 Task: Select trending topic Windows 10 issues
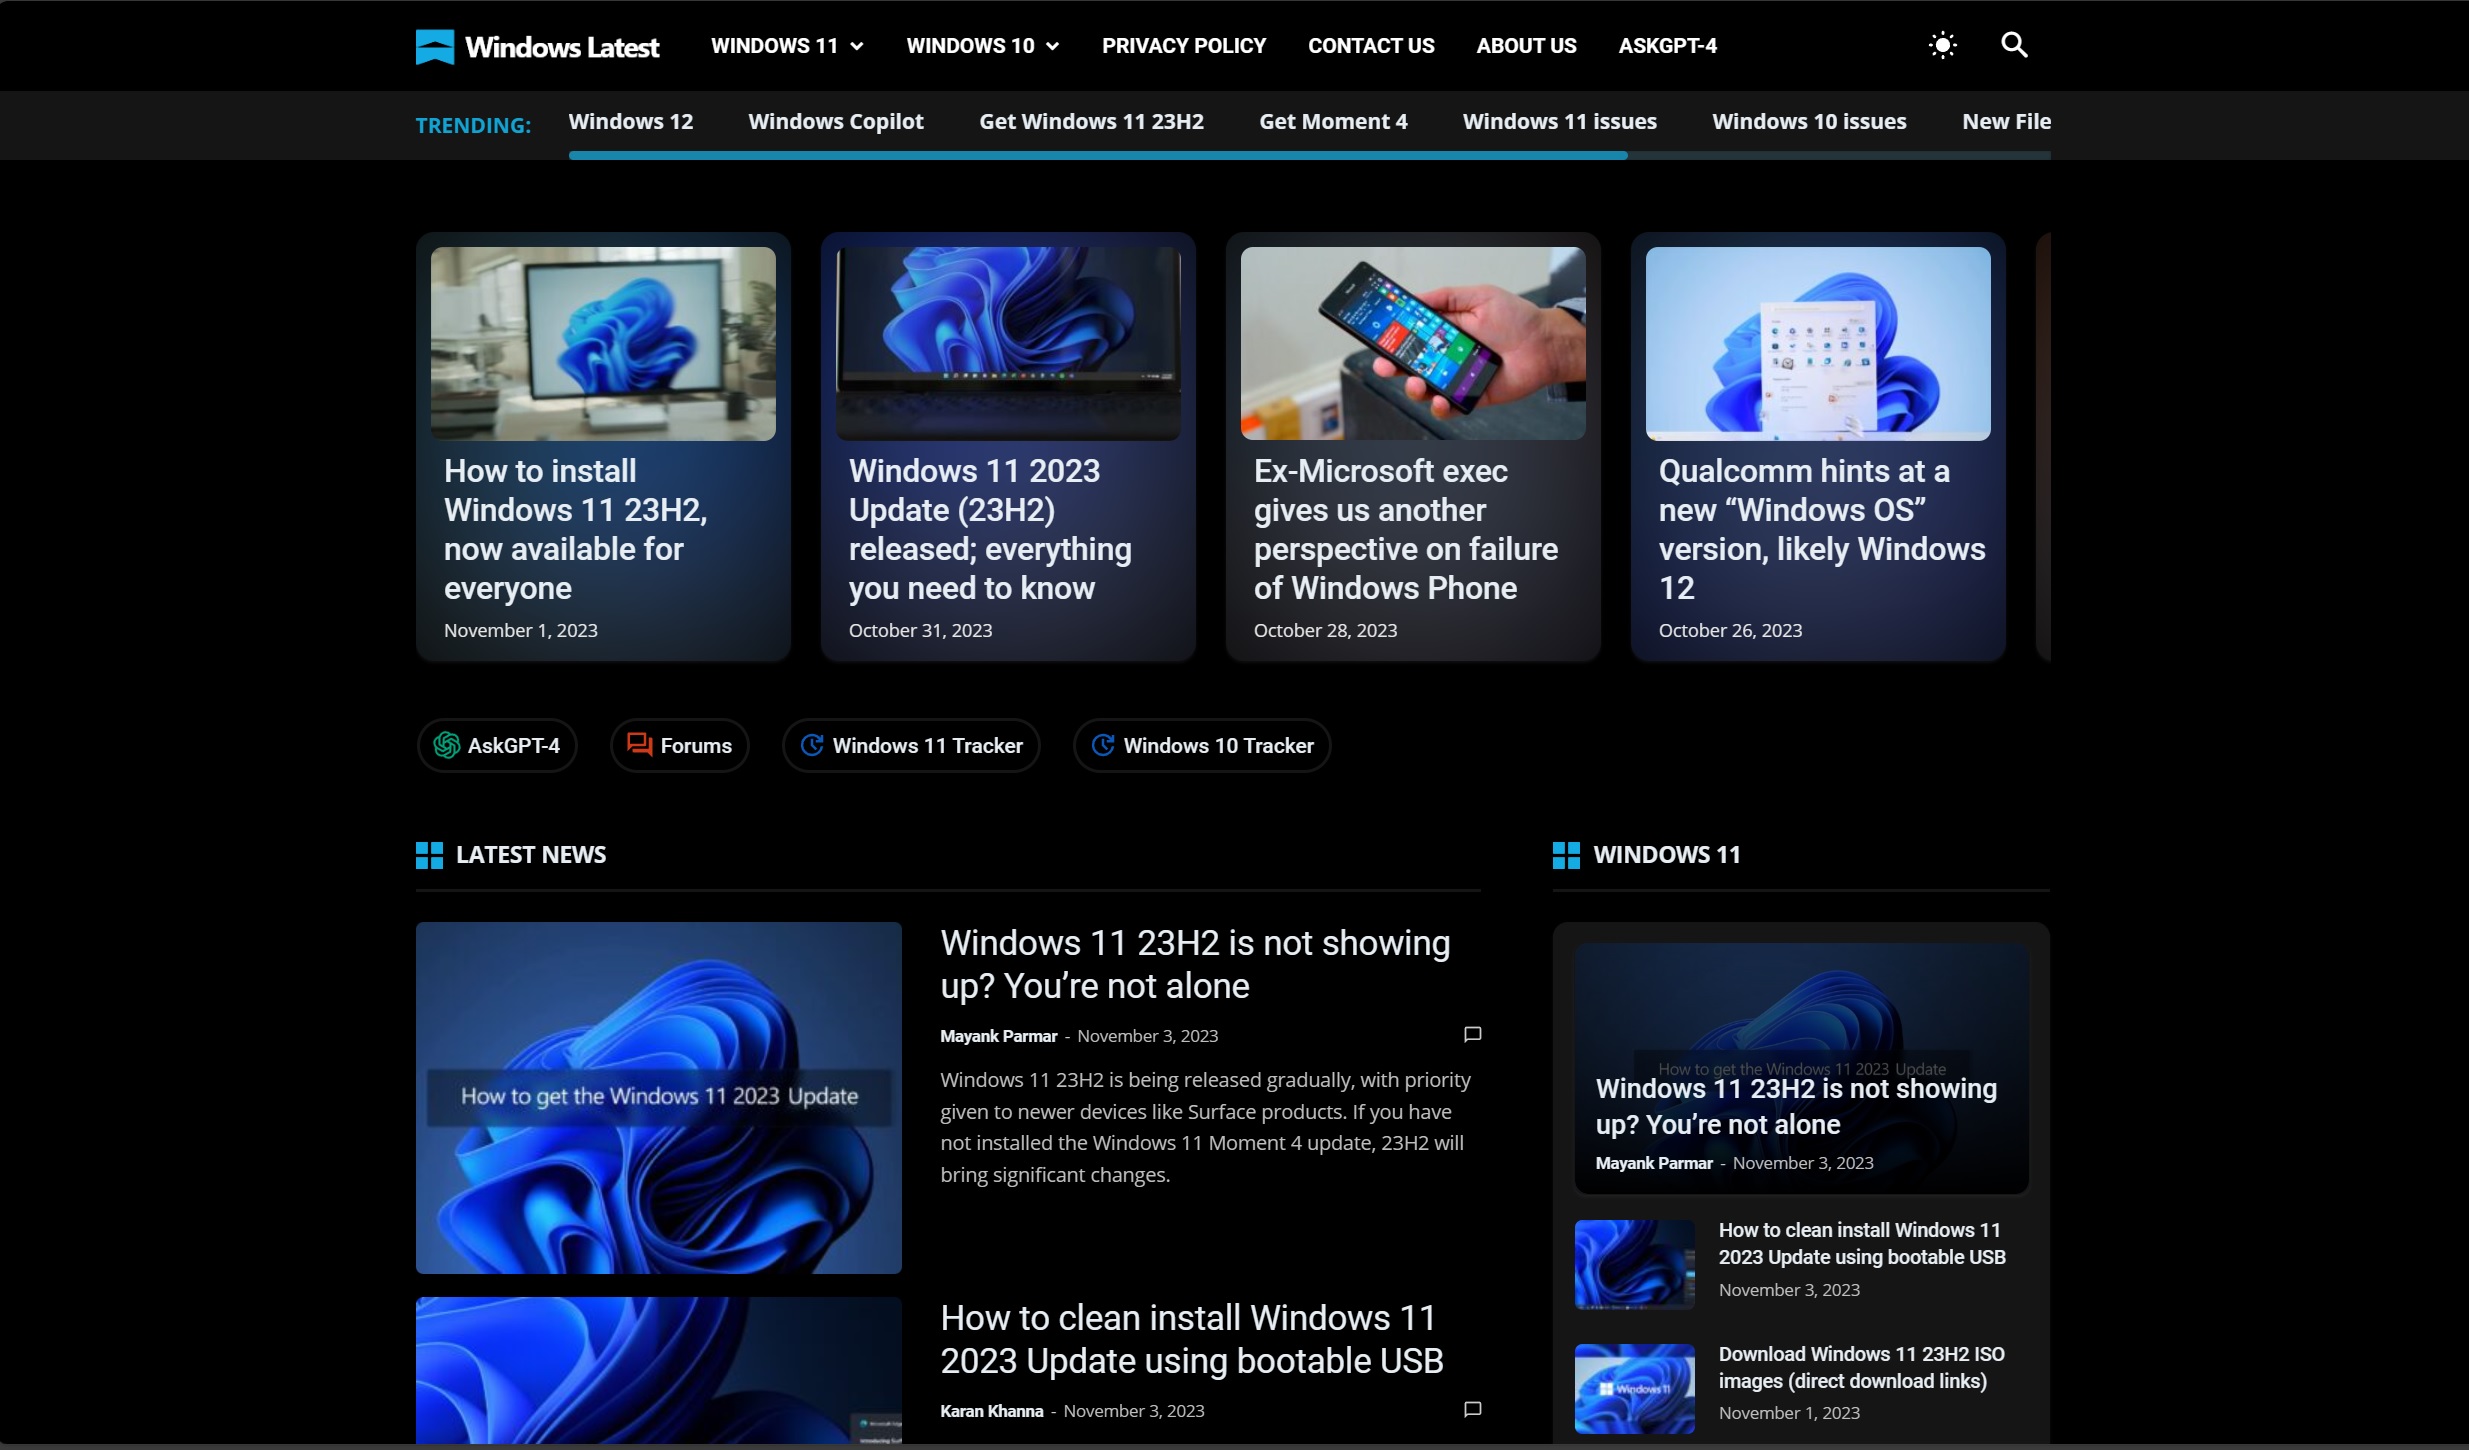[x=1809, y=121]
